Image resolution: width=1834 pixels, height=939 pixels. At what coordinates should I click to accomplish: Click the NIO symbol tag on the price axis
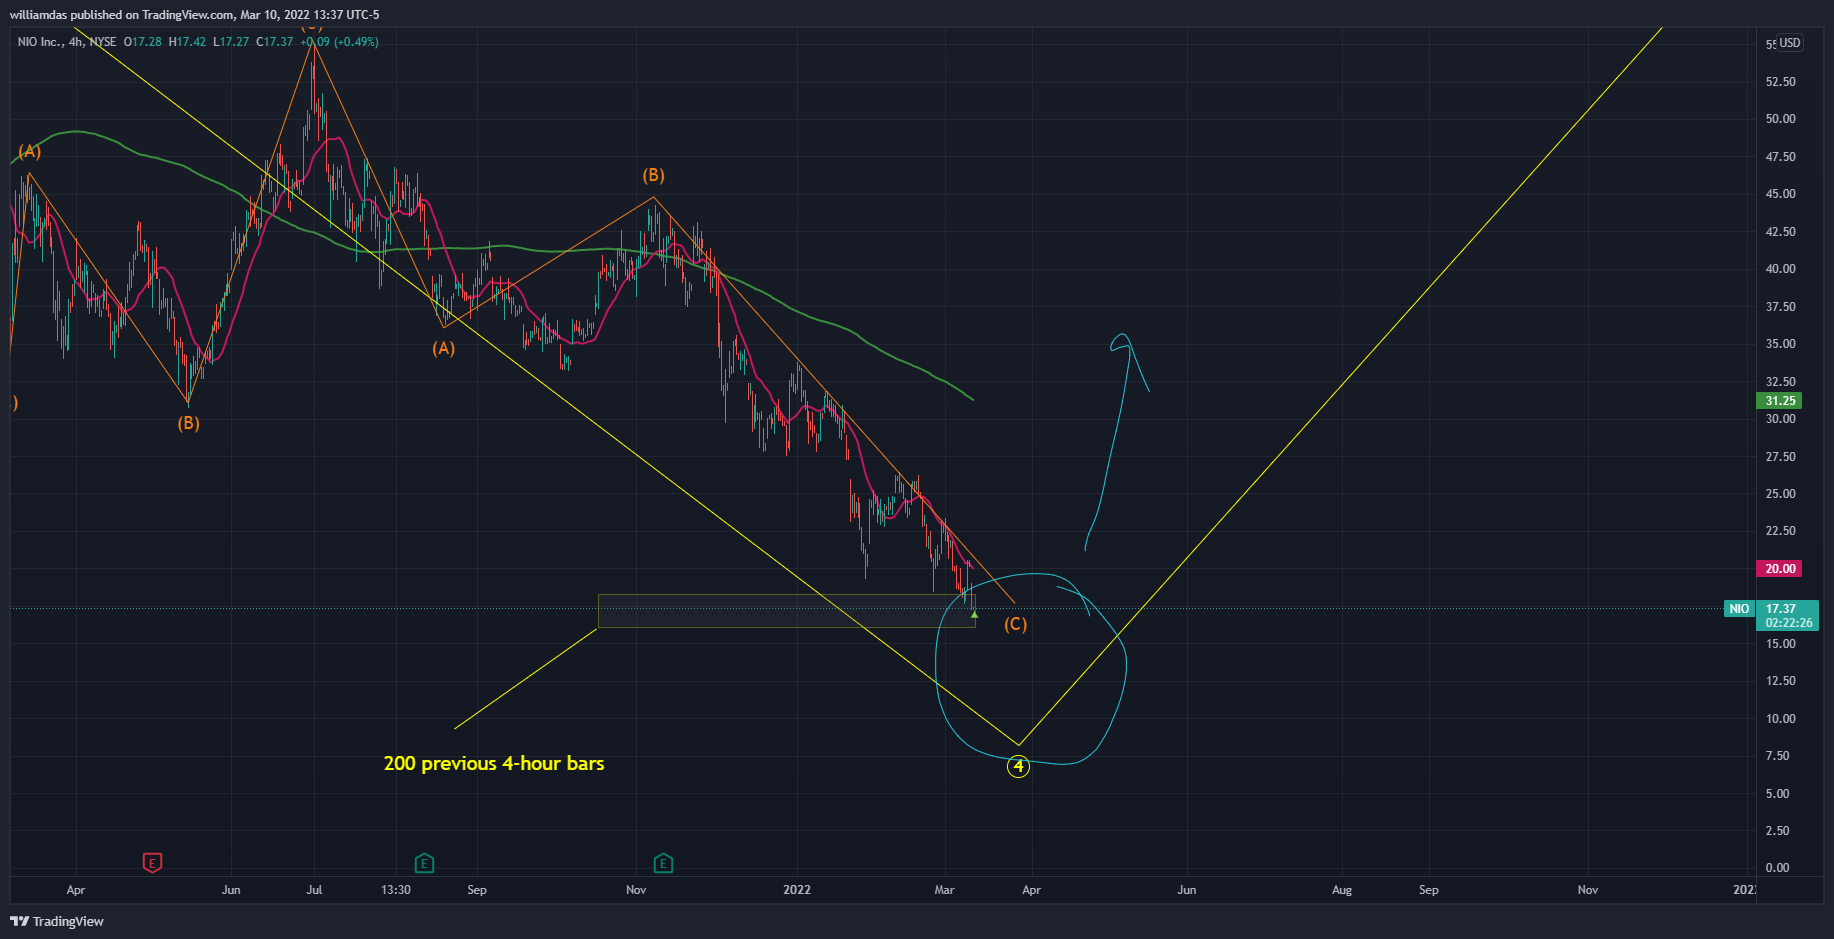point(1739,609)
